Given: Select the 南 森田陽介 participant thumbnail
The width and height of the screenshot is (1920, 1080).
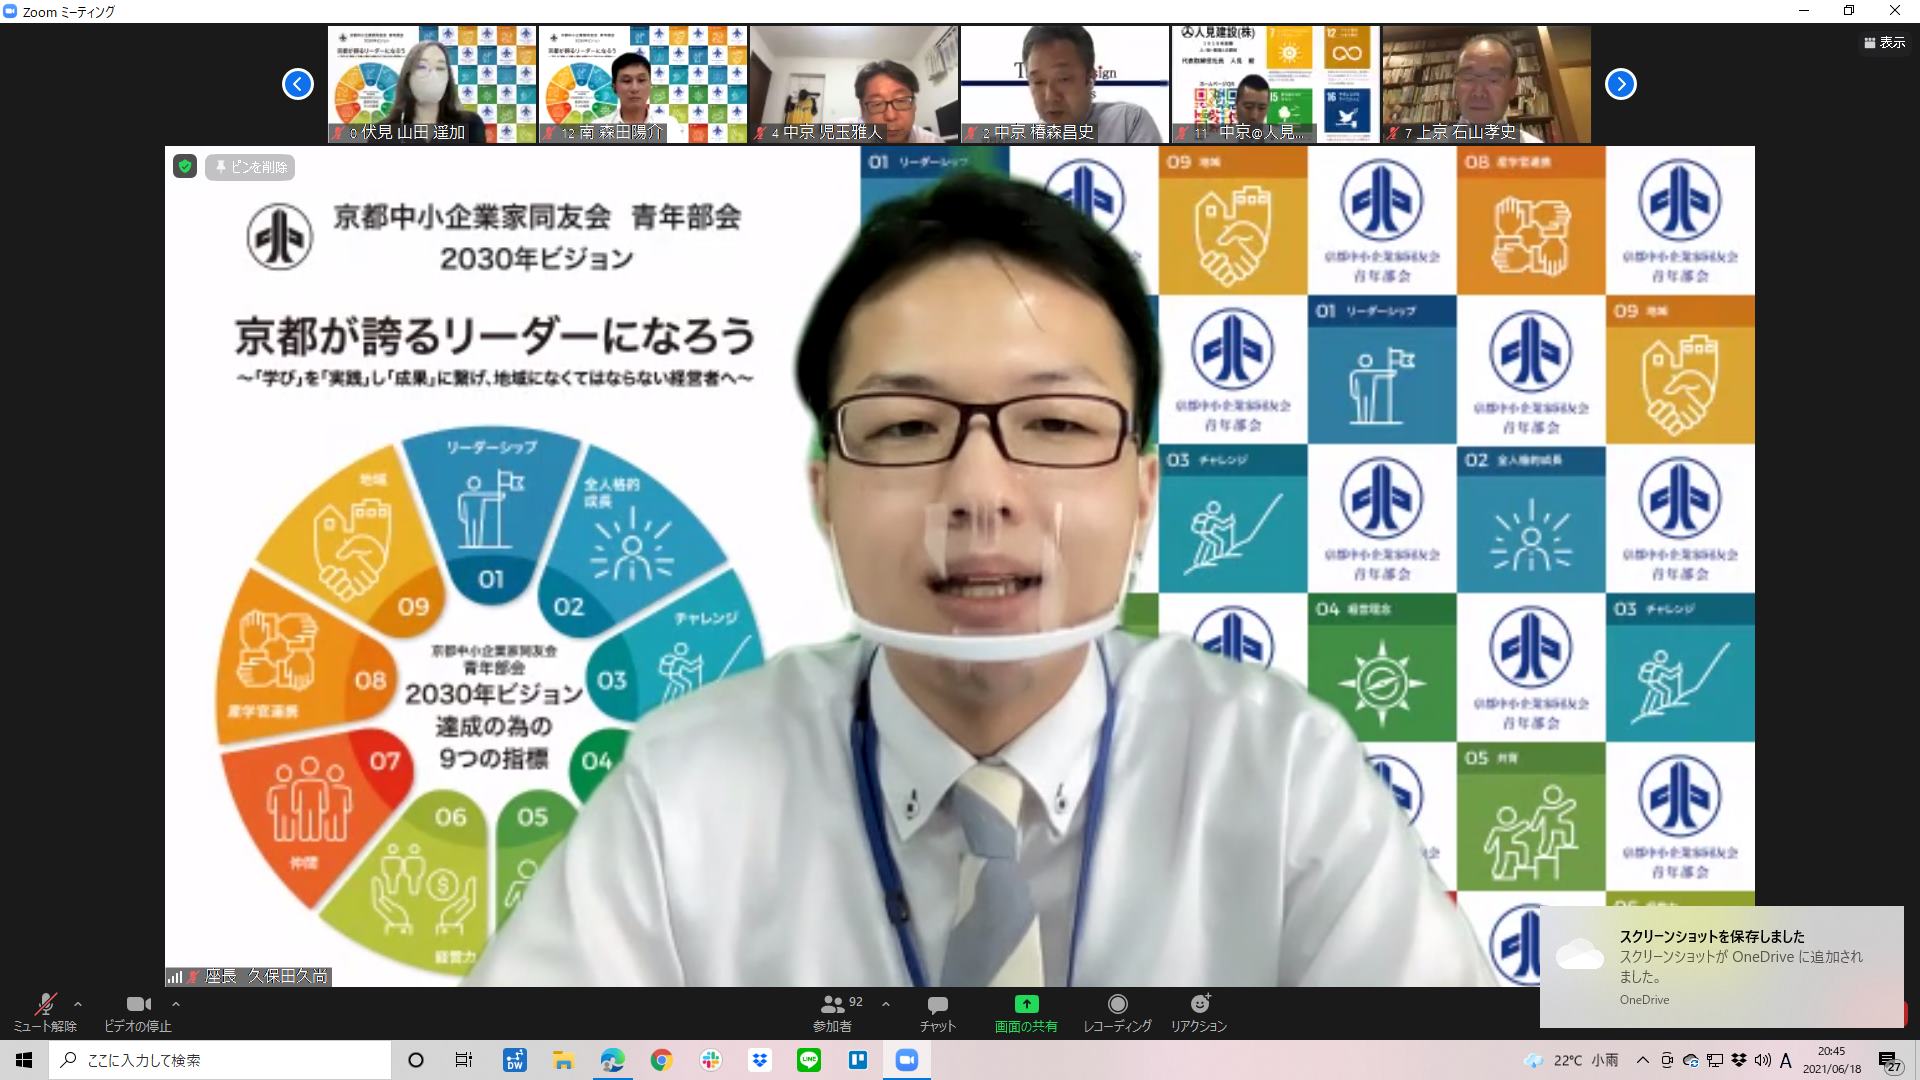Looking at the screenshot, I should click(x=643, y=84).
